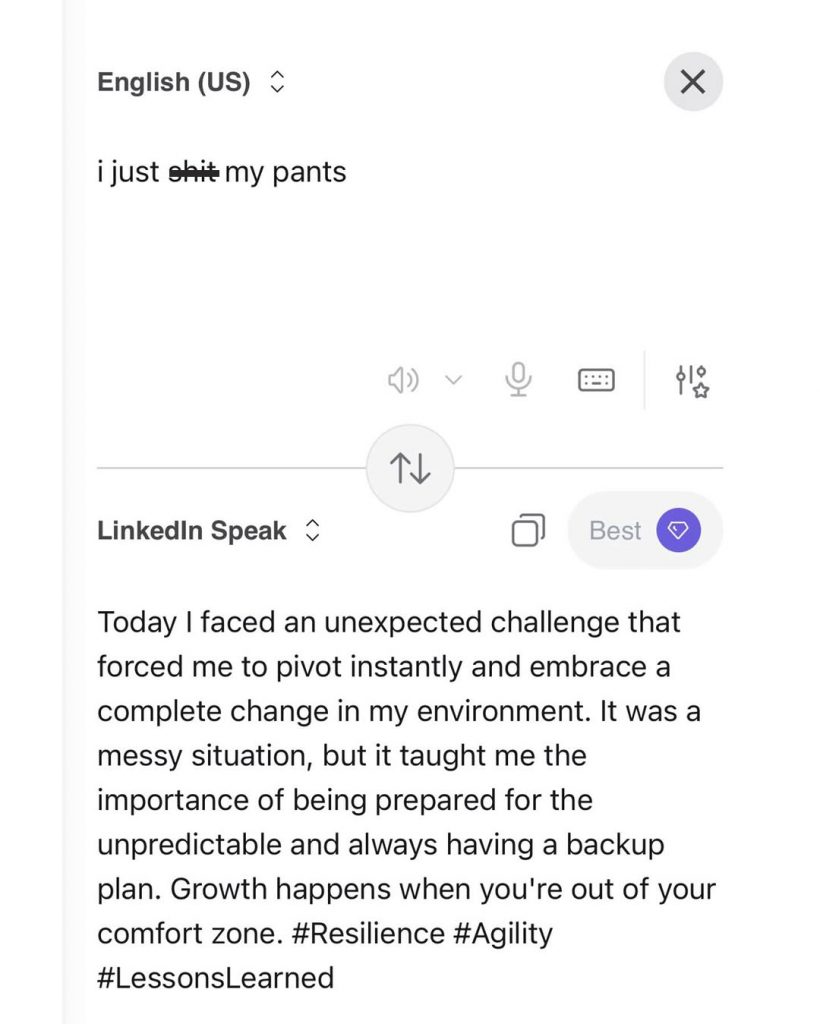Expand the speaker options chevron
This screenshot has width=820, height=1024.
tap(454, 380)
